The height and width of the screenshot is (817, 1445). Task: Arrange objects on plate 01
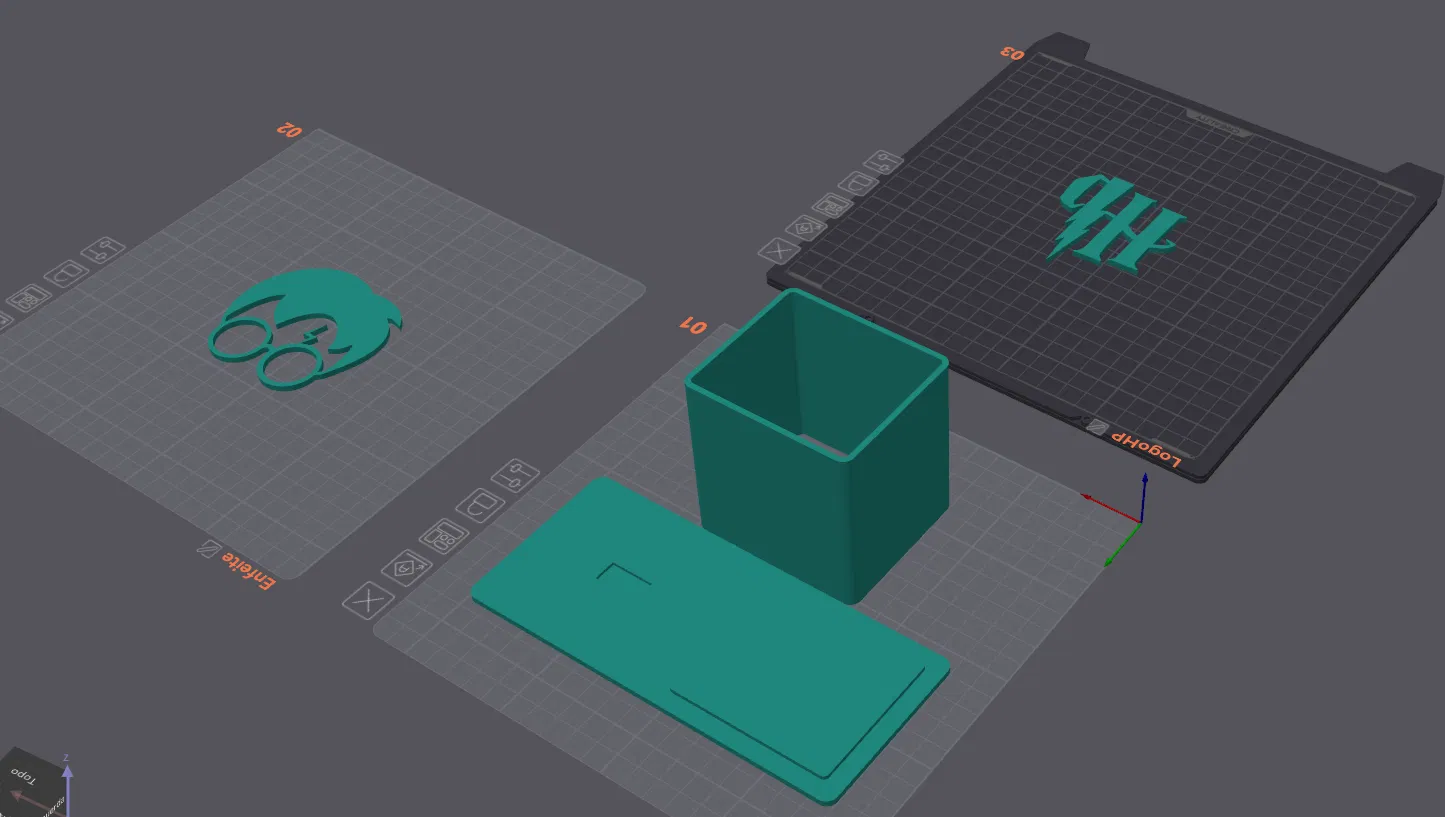(442, 536)
